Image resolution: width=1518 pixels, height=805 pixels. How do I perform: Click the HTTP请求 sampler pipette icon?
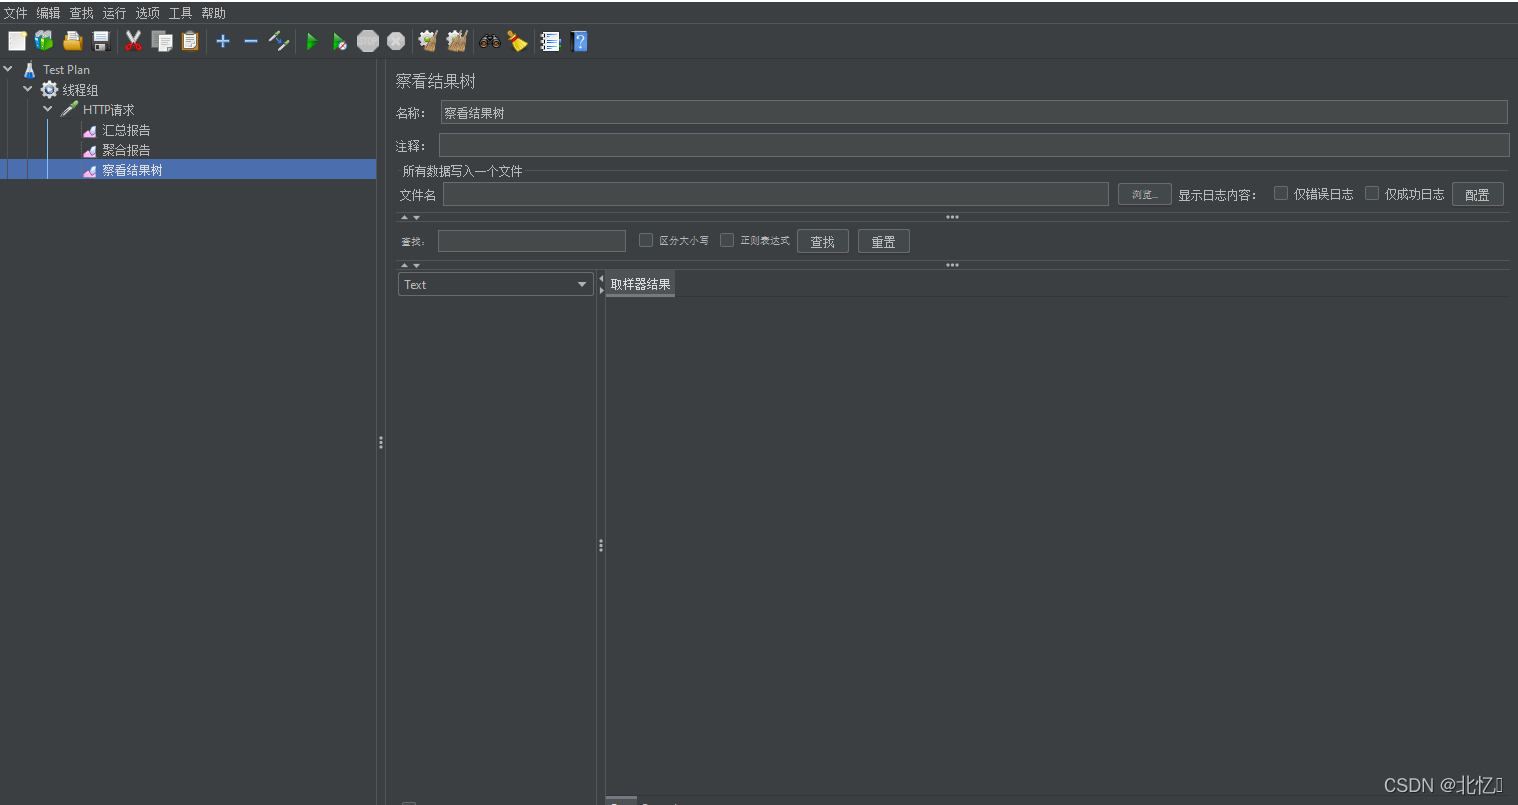coord(69,109)
